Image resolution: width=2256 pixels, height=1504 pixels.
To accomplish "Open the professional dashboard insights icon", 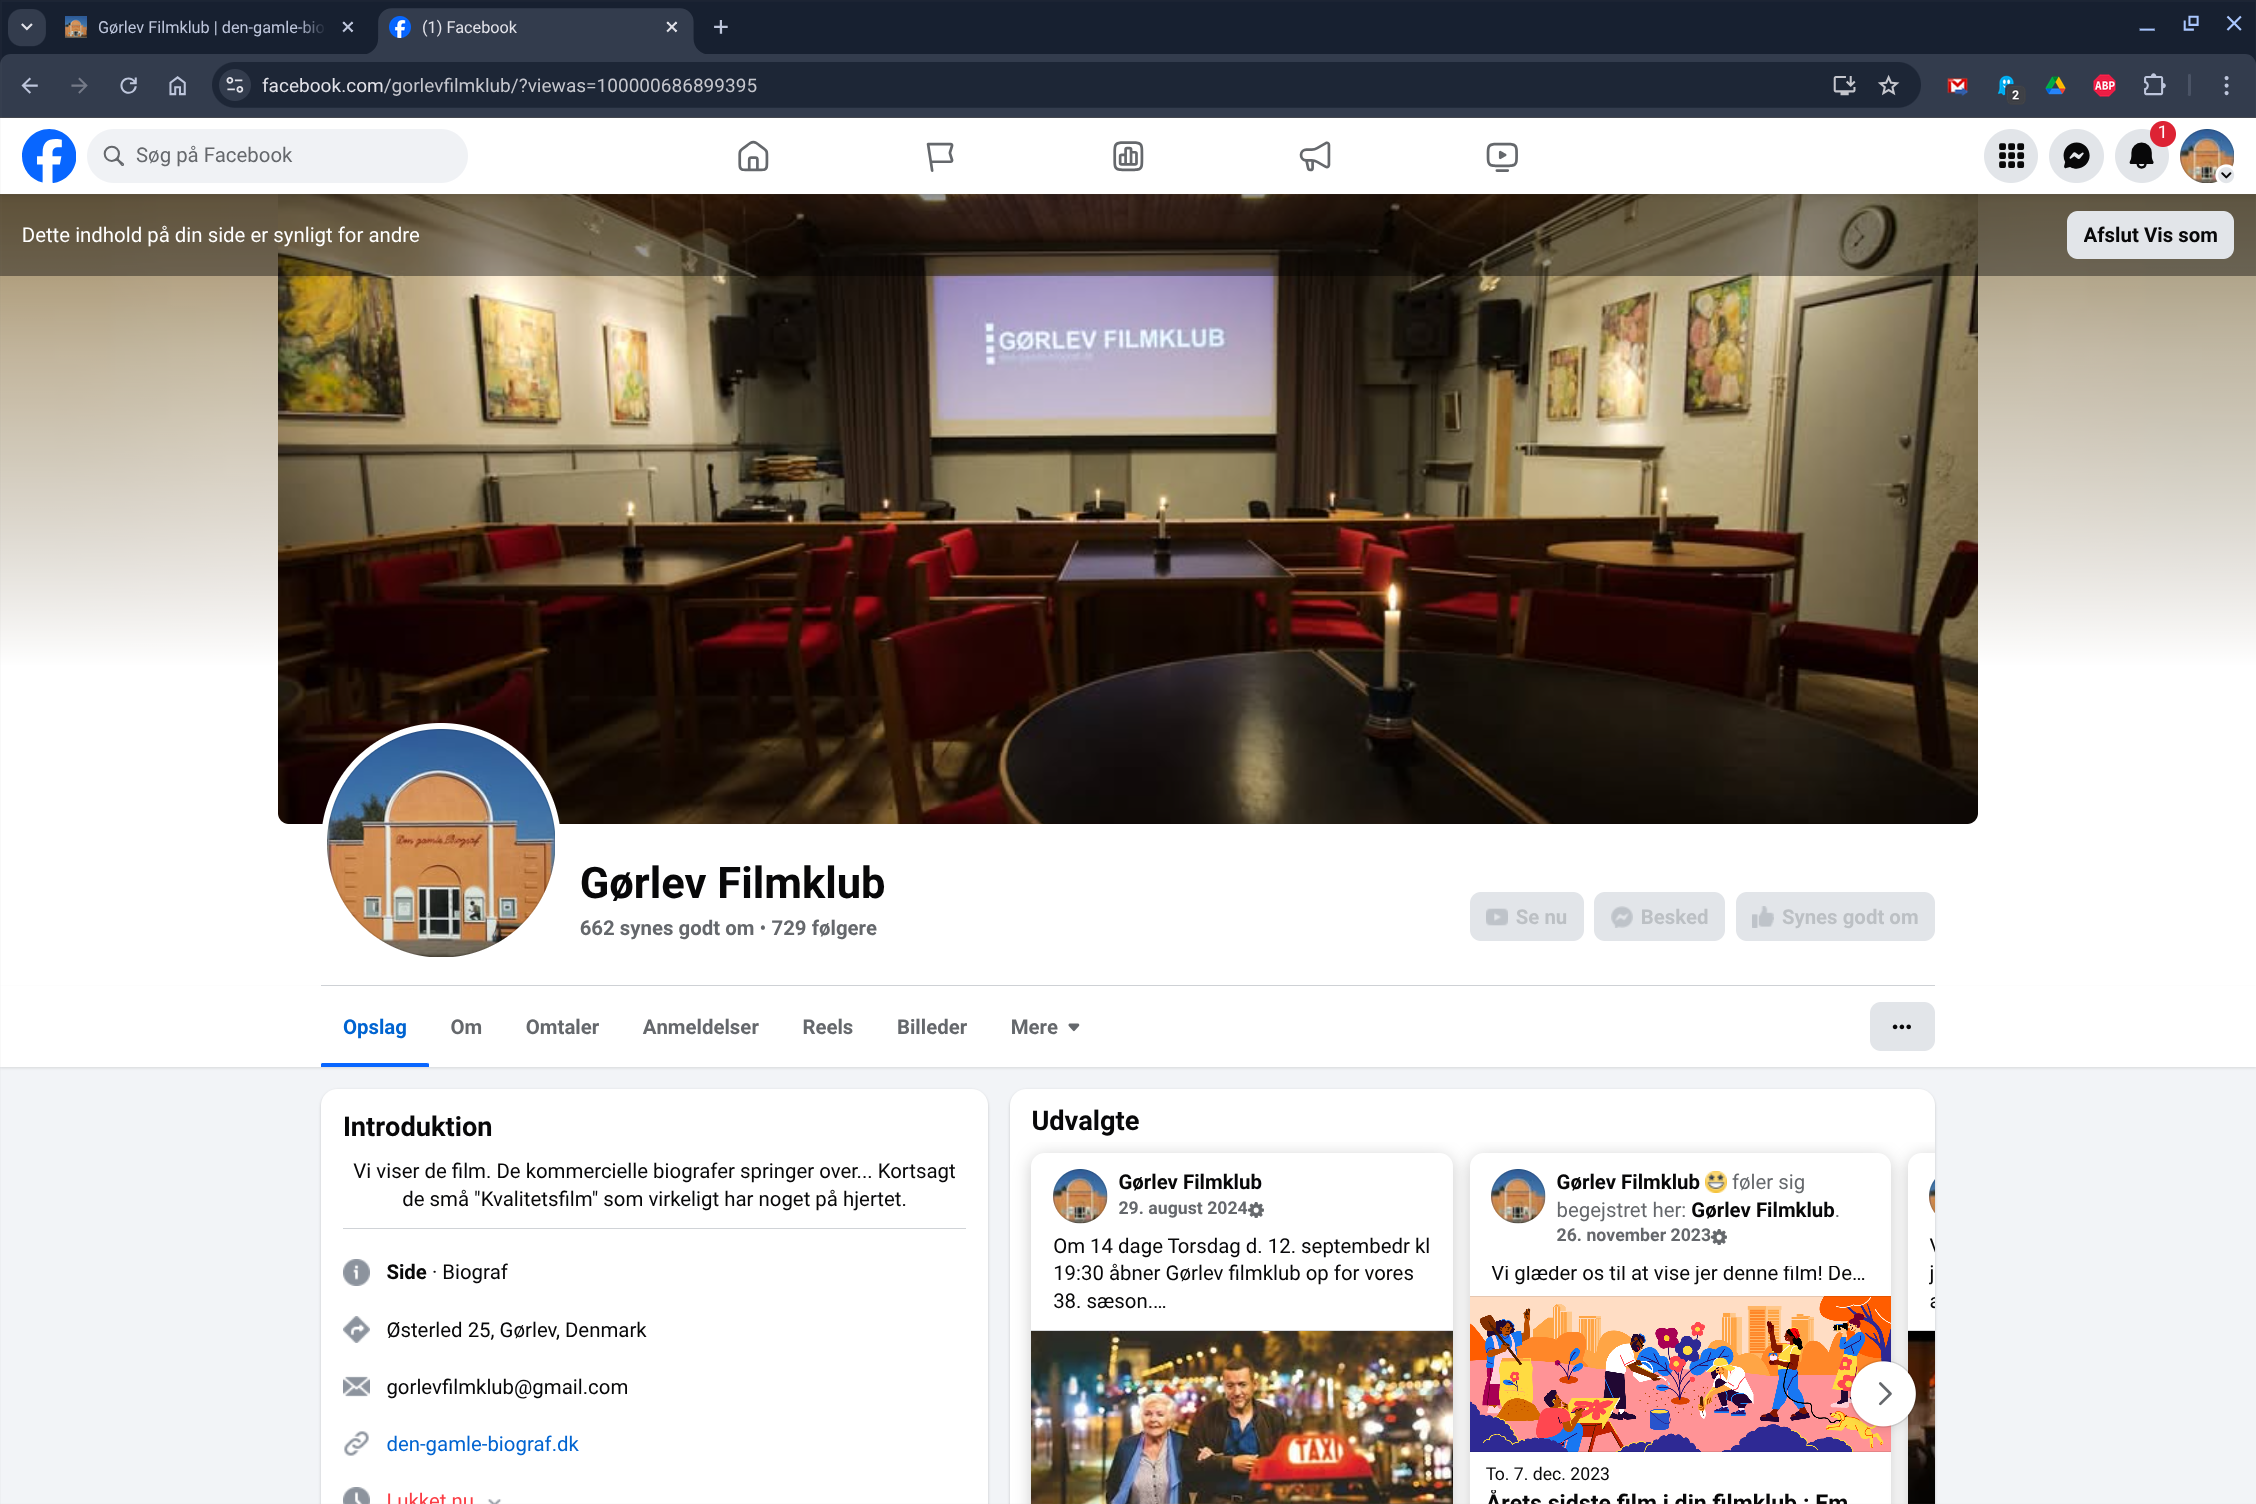I will [x=1128, y=156].
